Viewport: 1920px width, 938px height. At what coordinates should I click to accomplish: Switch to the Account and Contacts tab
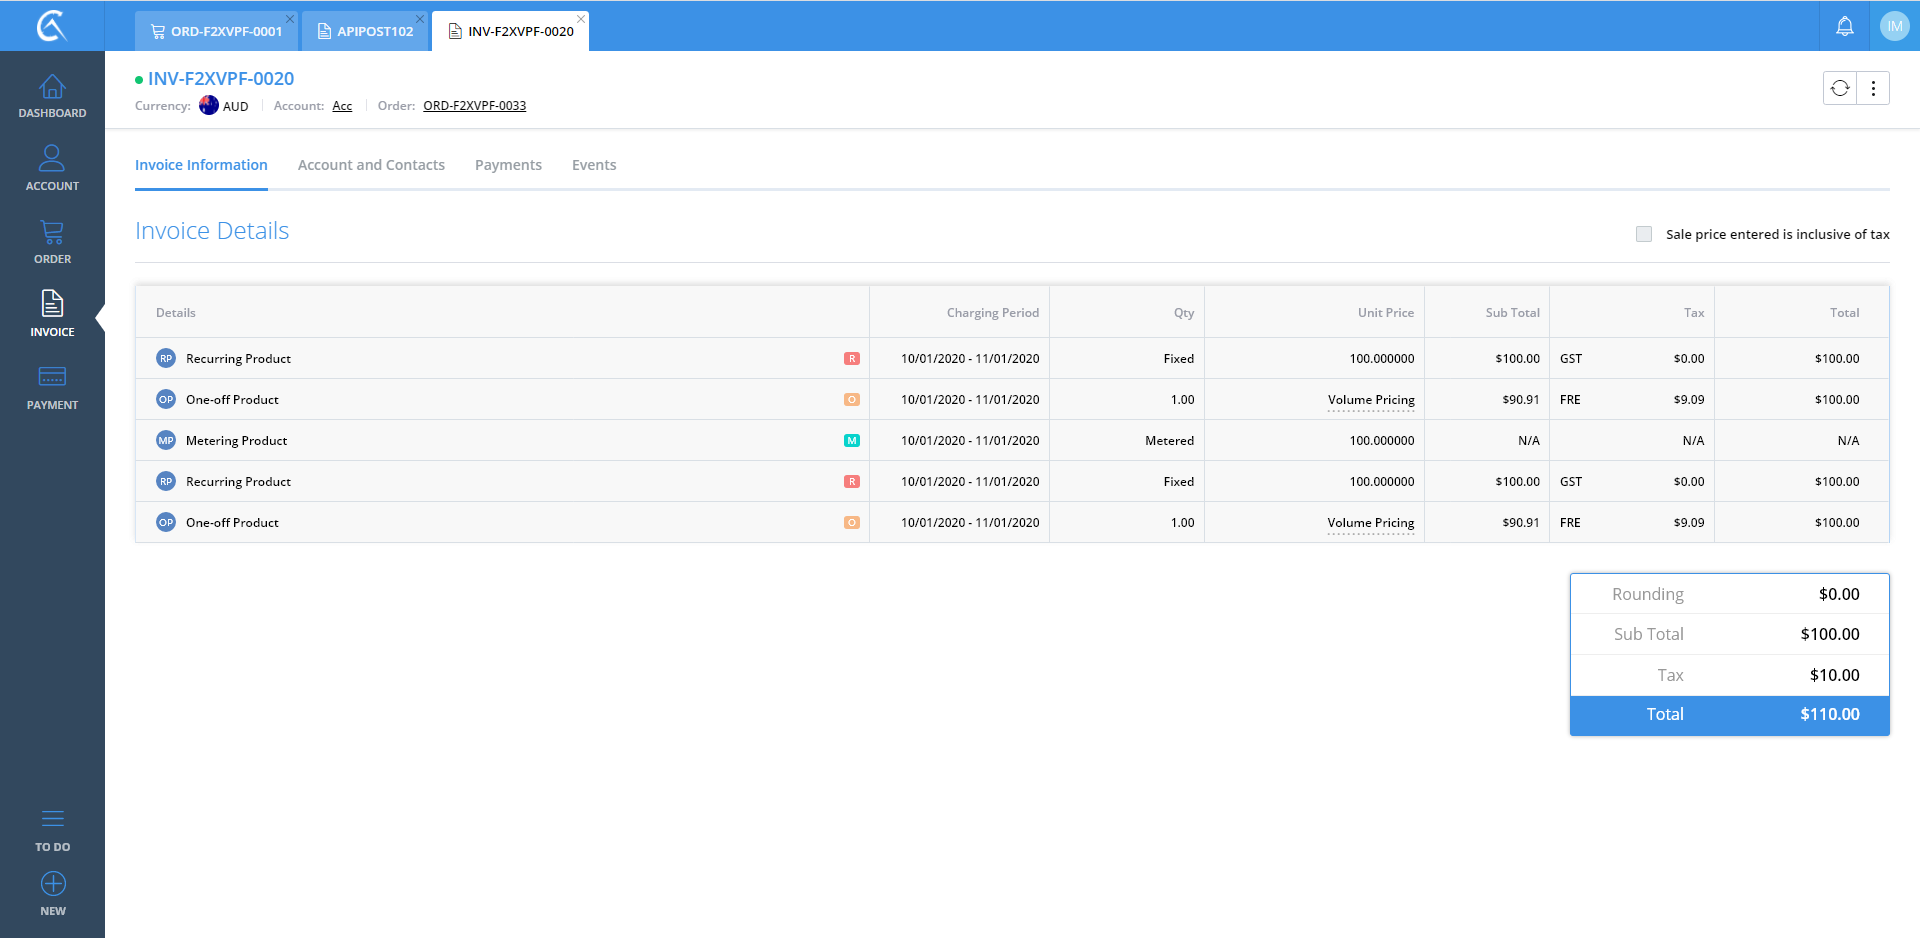click(x=371, y=165)
